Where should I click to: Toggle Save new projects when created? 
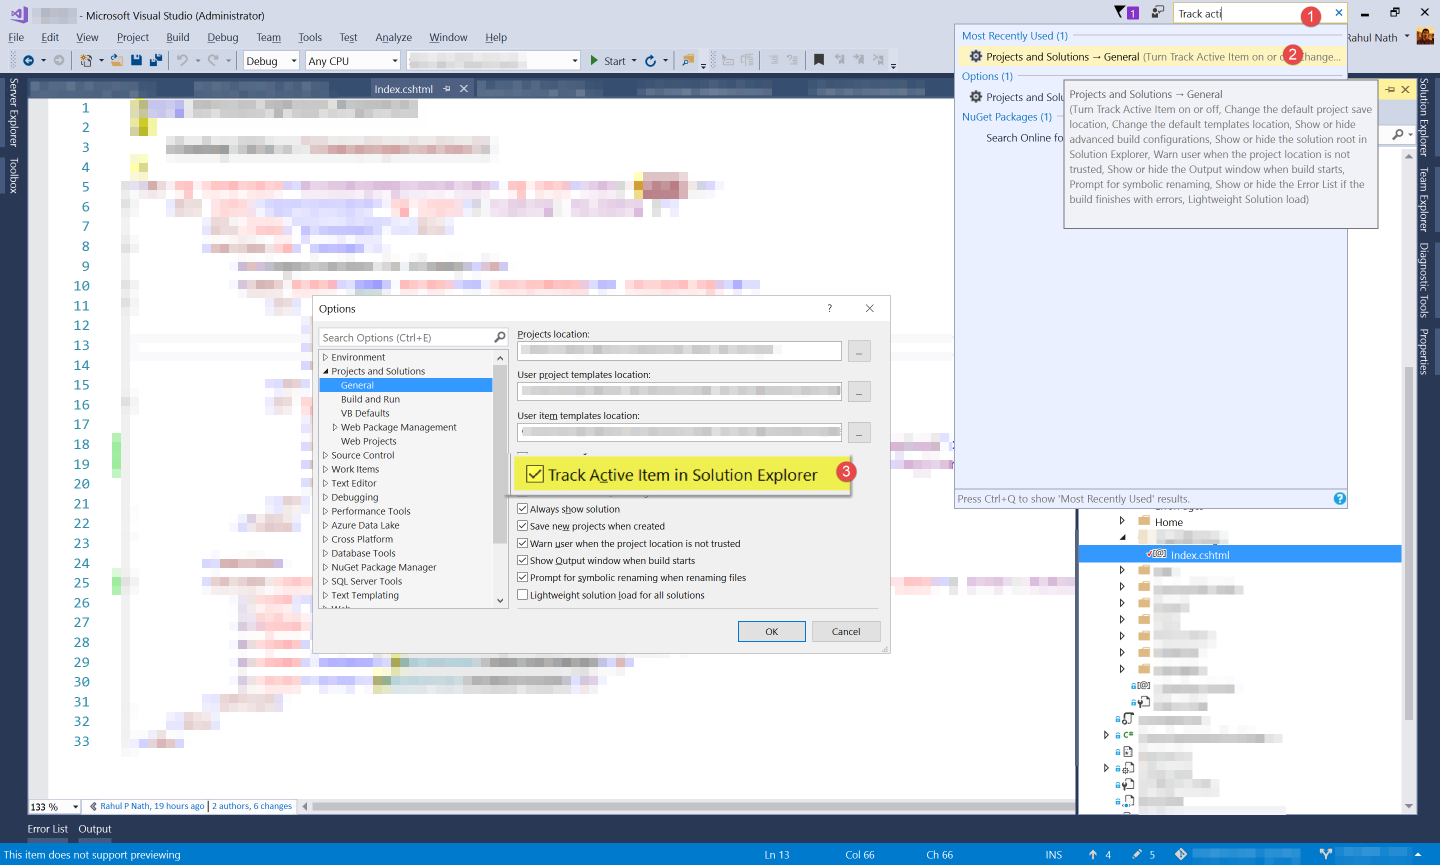point(522,526)
